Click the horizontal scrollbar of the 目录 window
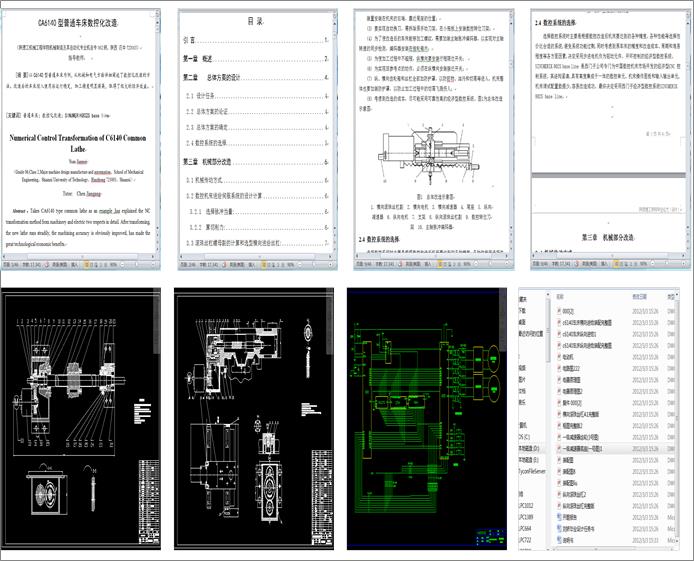The height and width of the screenshot is (561, 694). pos(256,256)
